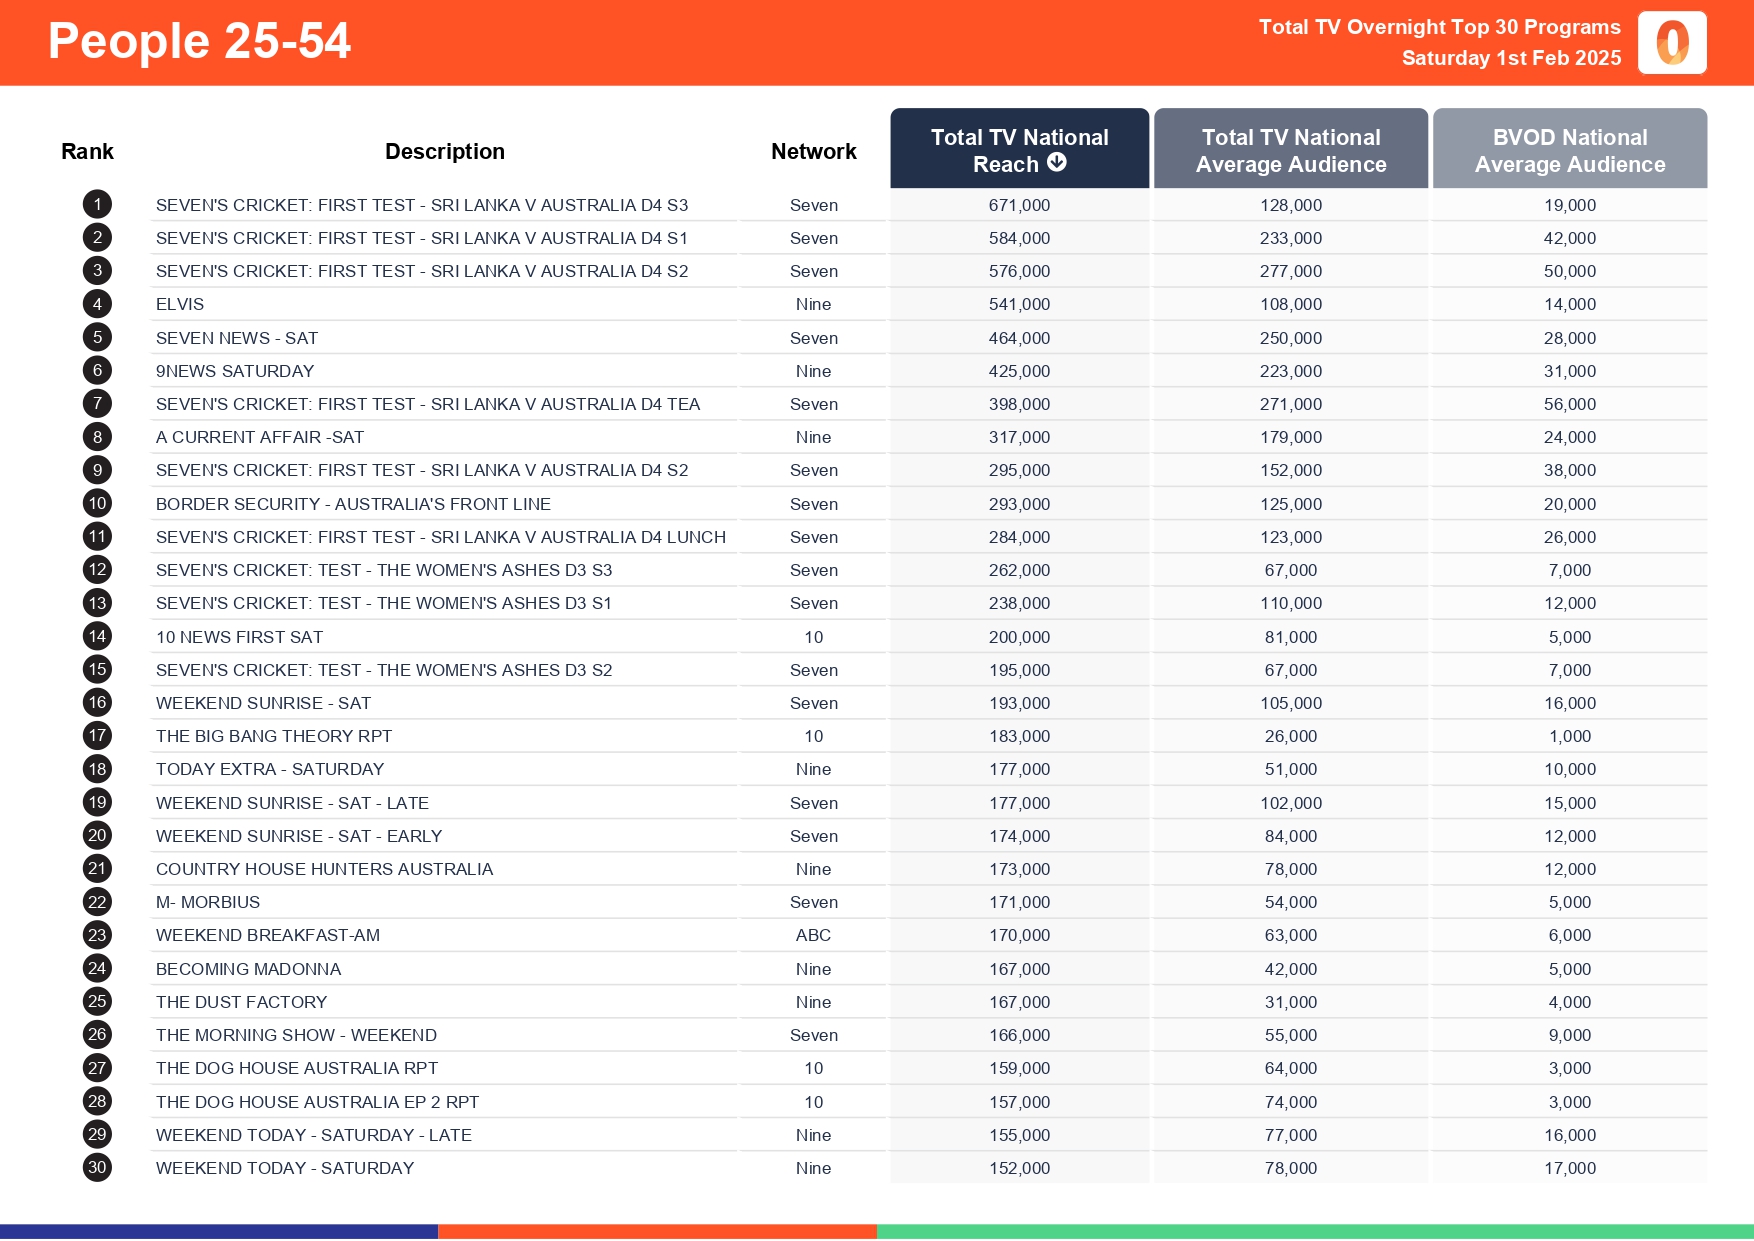1754x1241 pixels.
Task: Click the 671,000 reach value cell
Action: pos(1019,205)
